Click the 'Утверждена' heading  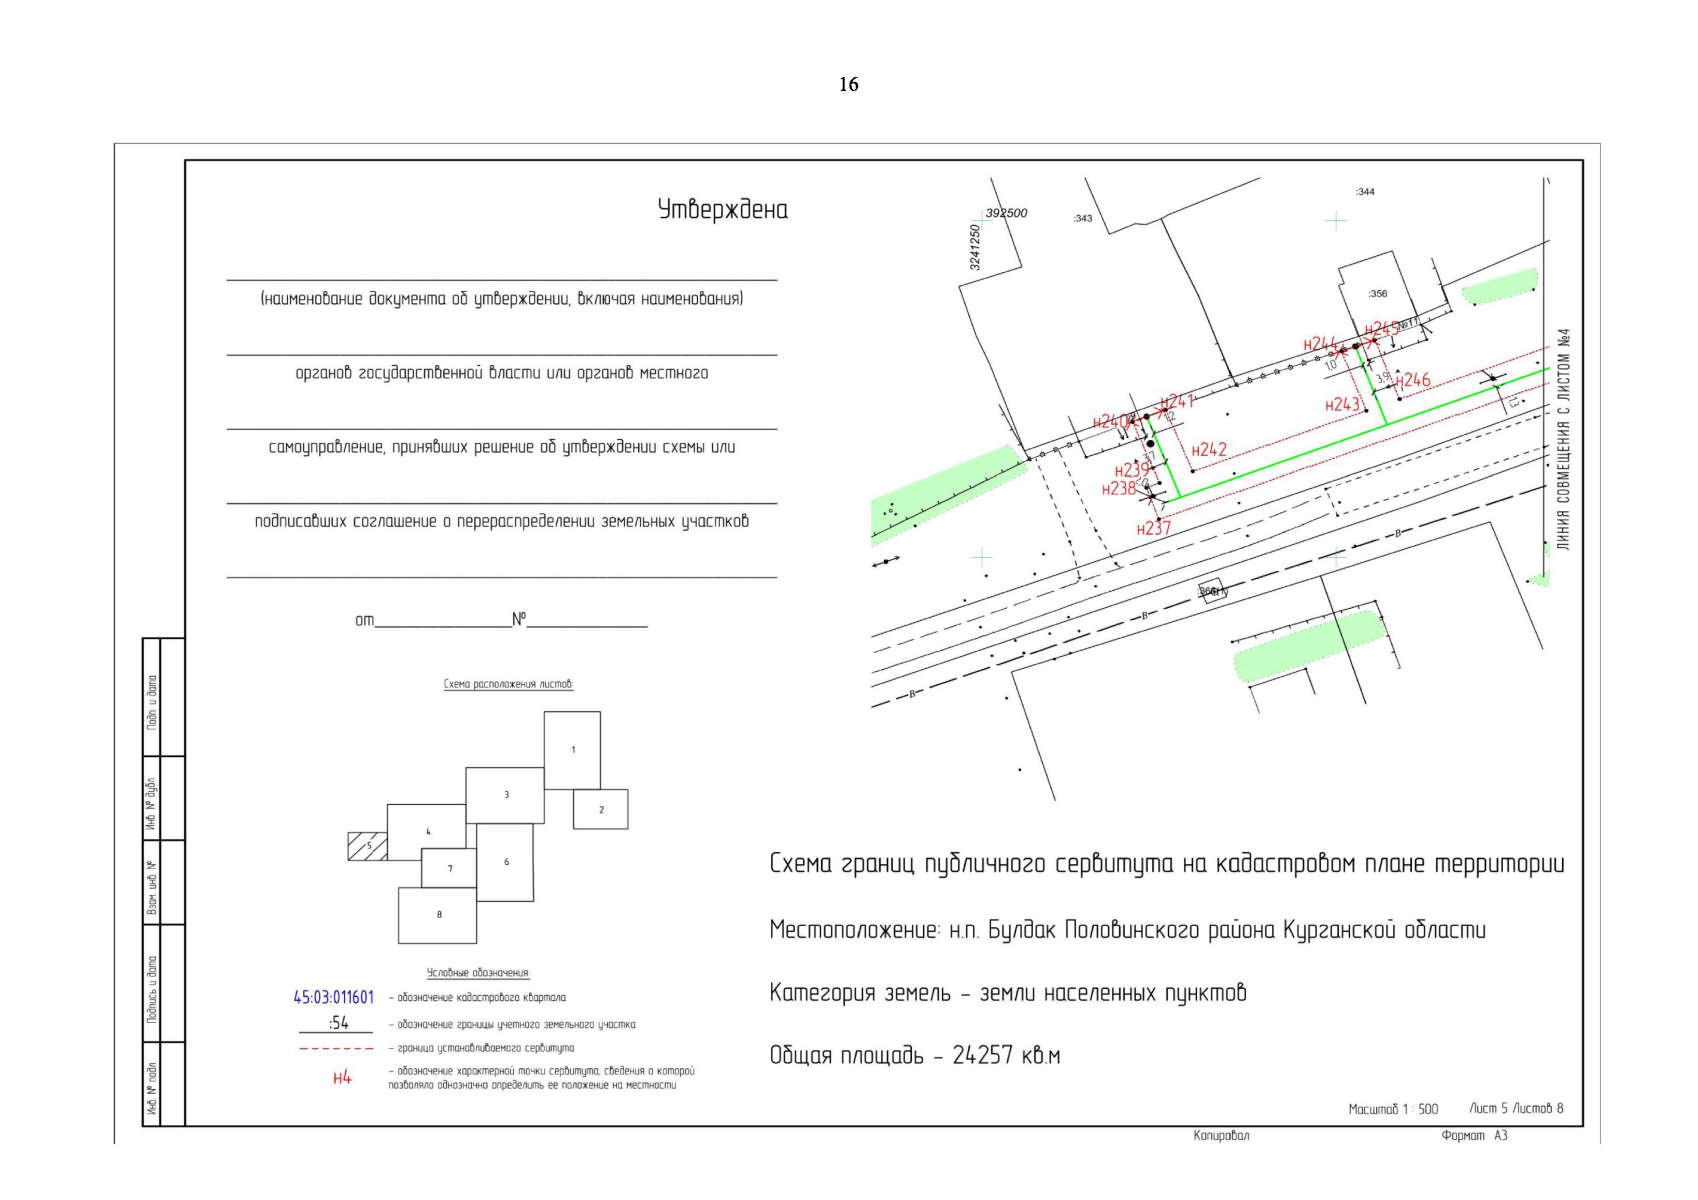pyautogui.click(x=722, y=210)
